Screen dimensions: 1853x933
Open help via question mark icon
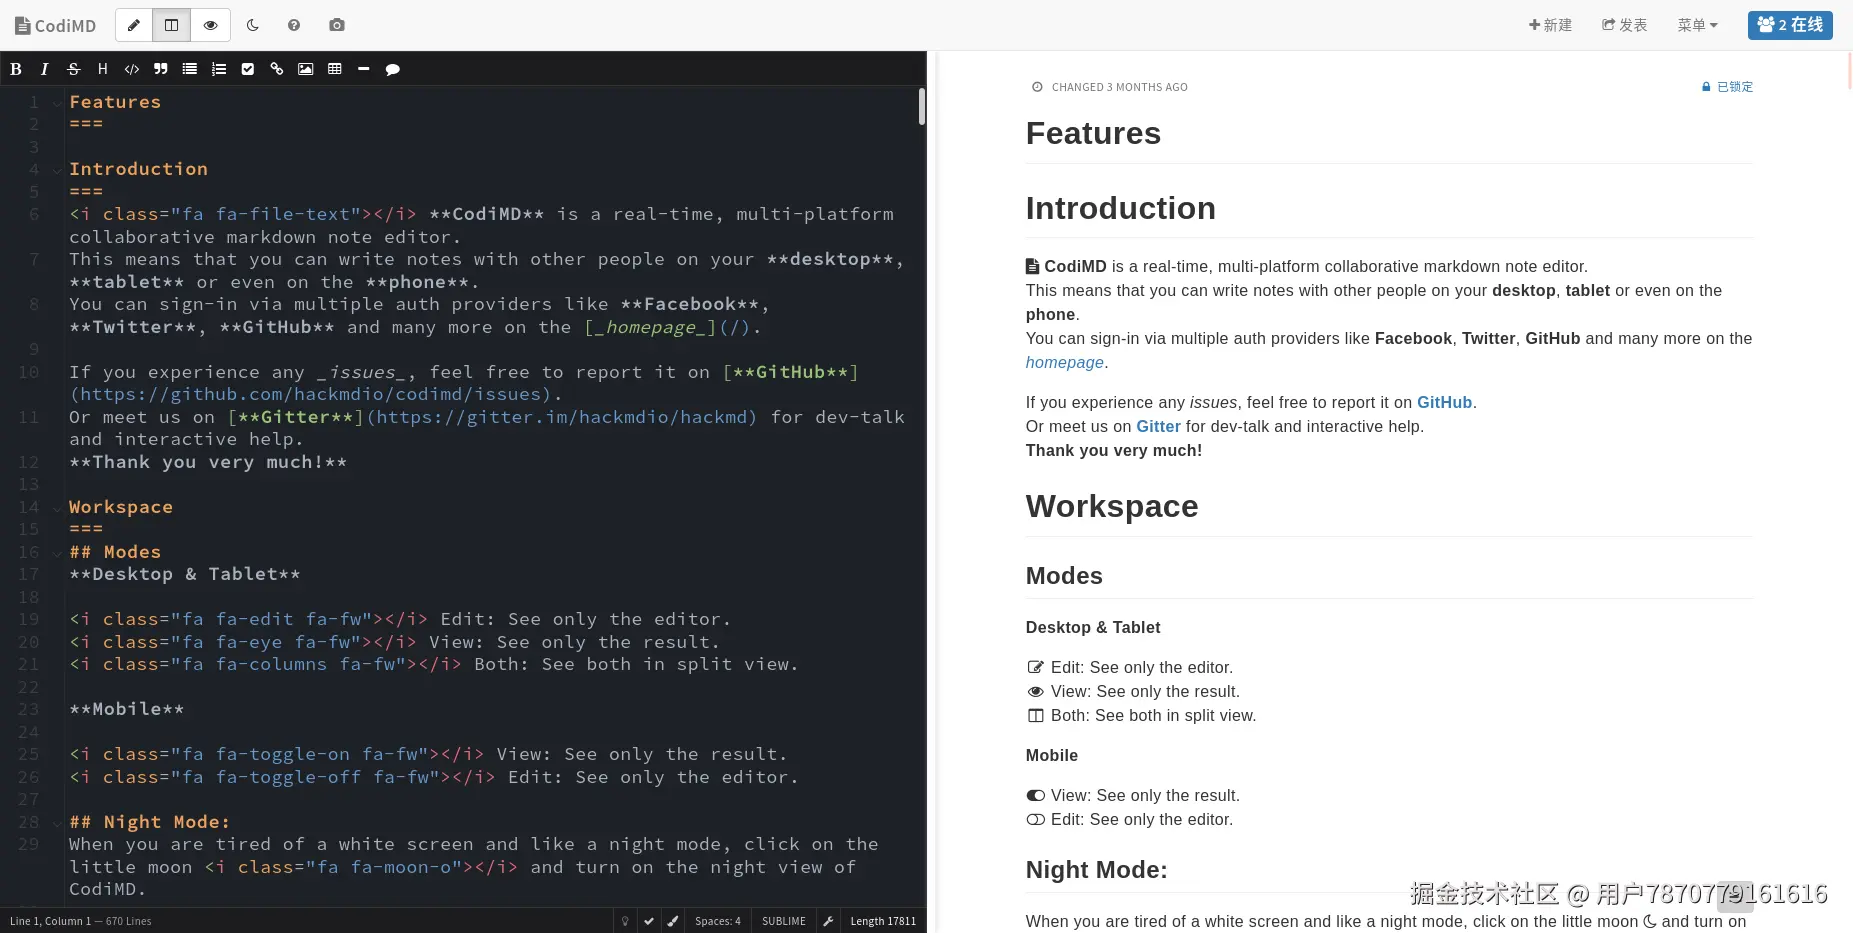click(x=294, y=25)
